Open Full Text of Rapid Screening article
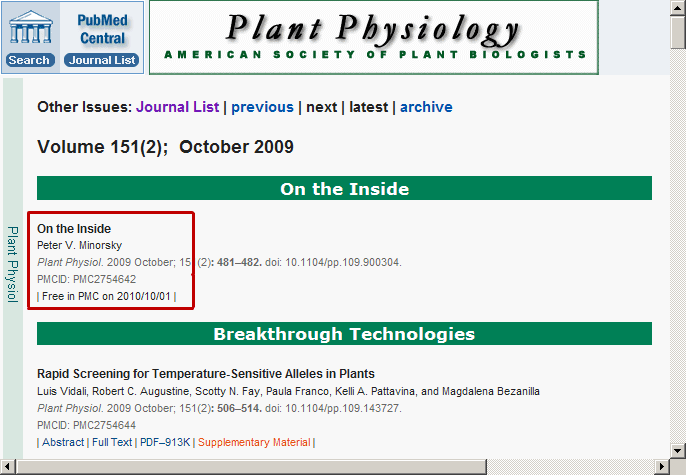The image size is (686, 475). pyautogui.click(x=112, y=442)
